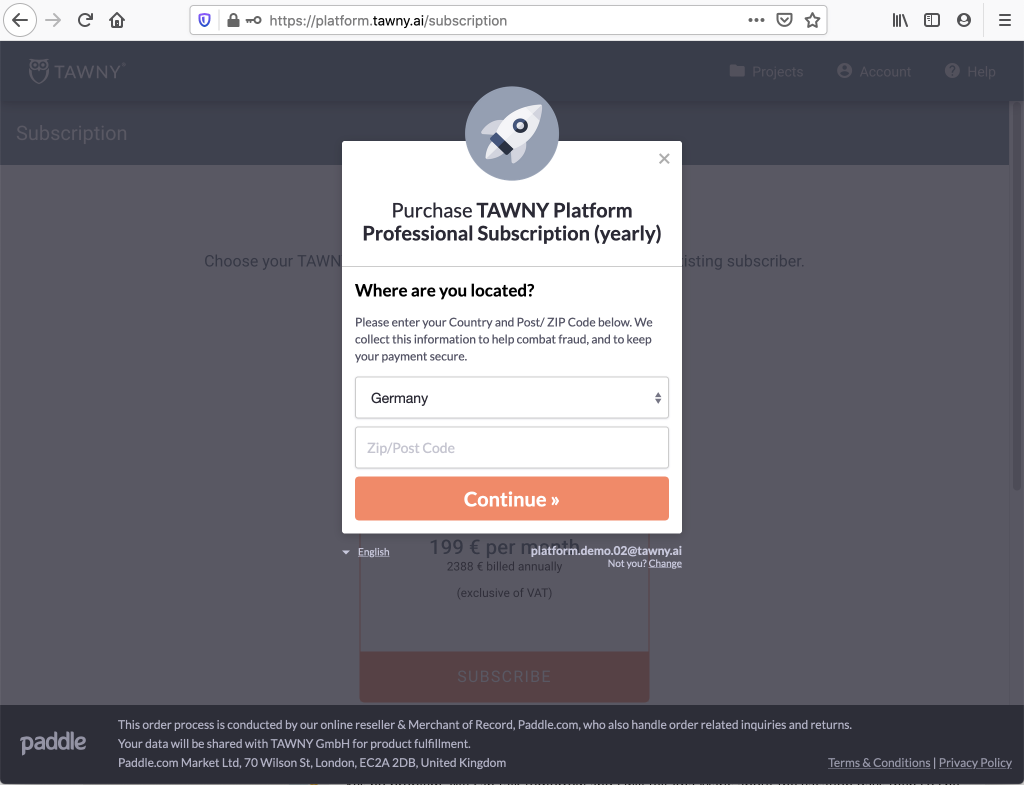Open the hamburger application menu
The image size is (1024, 785).
1005,20
